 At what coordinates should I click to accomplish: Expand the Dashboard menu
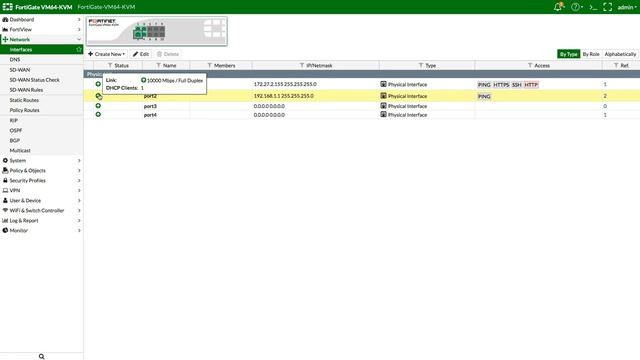tap(41, 19)
